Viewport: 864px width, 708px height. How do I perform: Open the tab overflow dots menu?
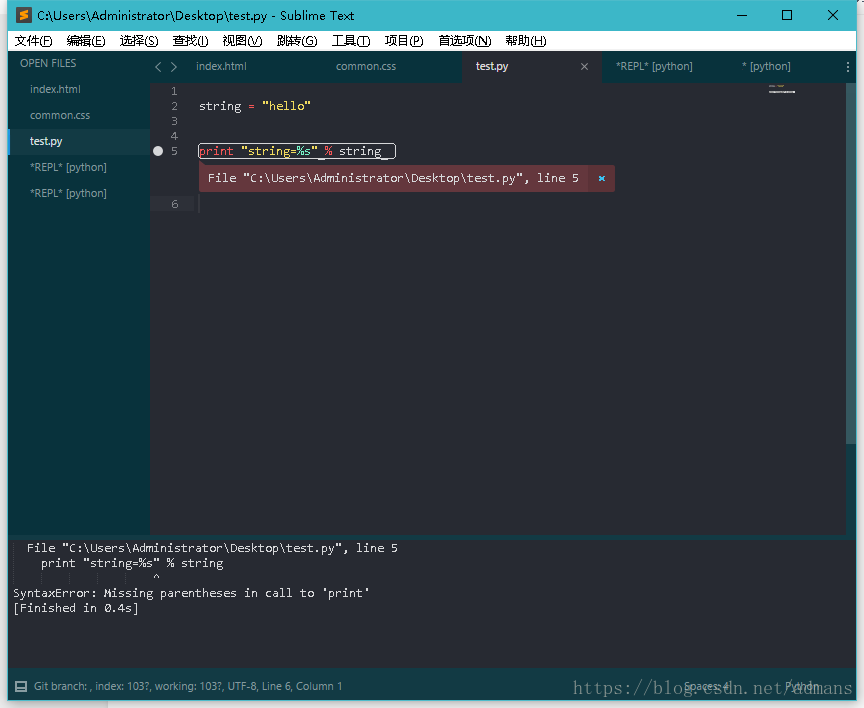point(847,67)
